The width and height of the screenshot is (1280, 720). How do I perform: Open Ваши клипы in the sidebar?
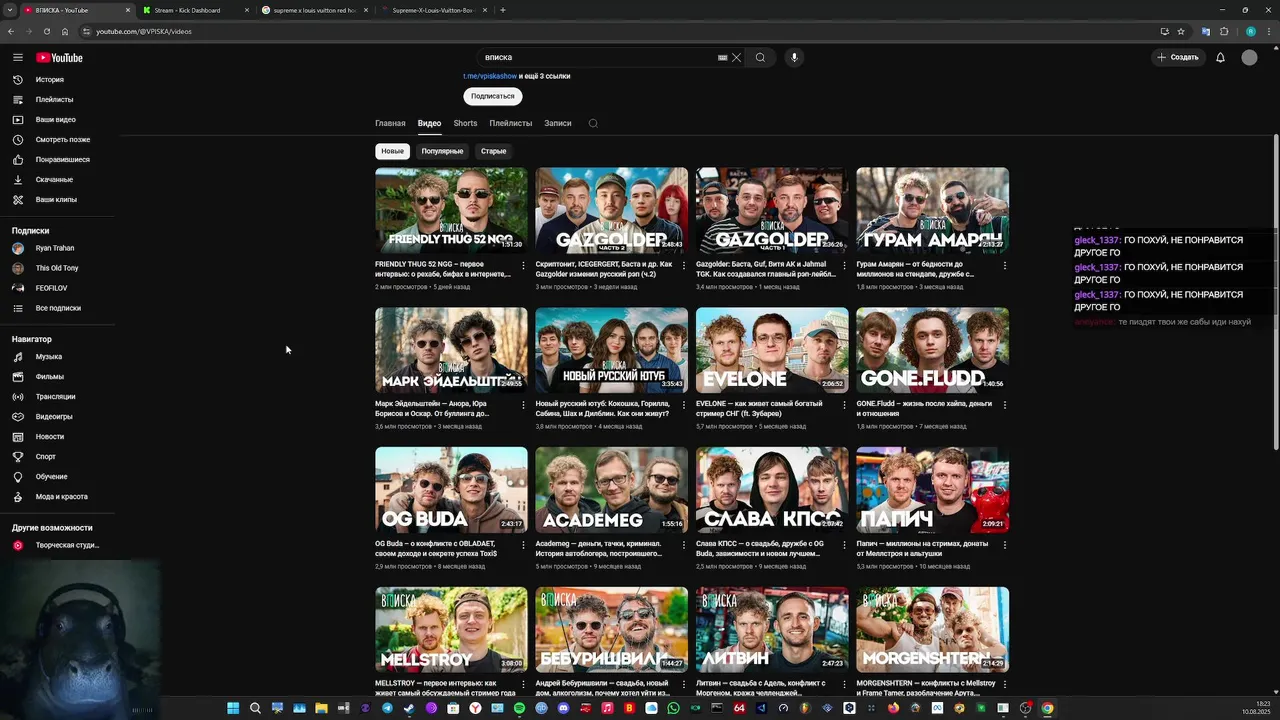pyautogui.click(x=57, y=200)
